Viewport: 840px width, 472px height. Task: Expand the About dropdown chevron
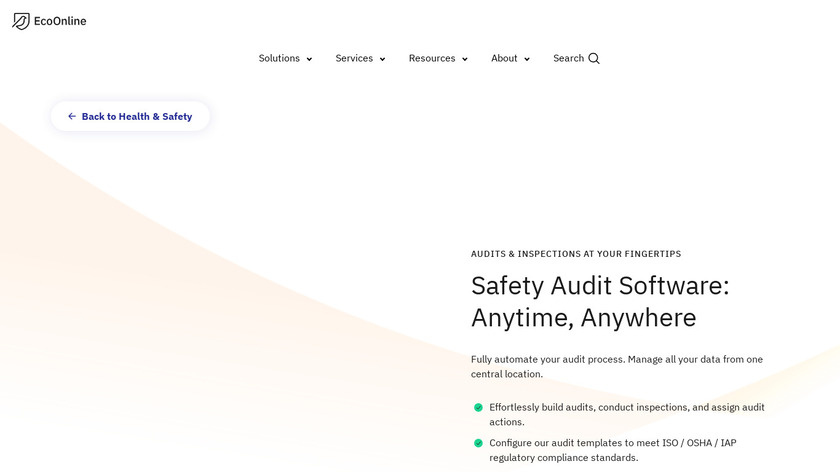tap(527, 59)
